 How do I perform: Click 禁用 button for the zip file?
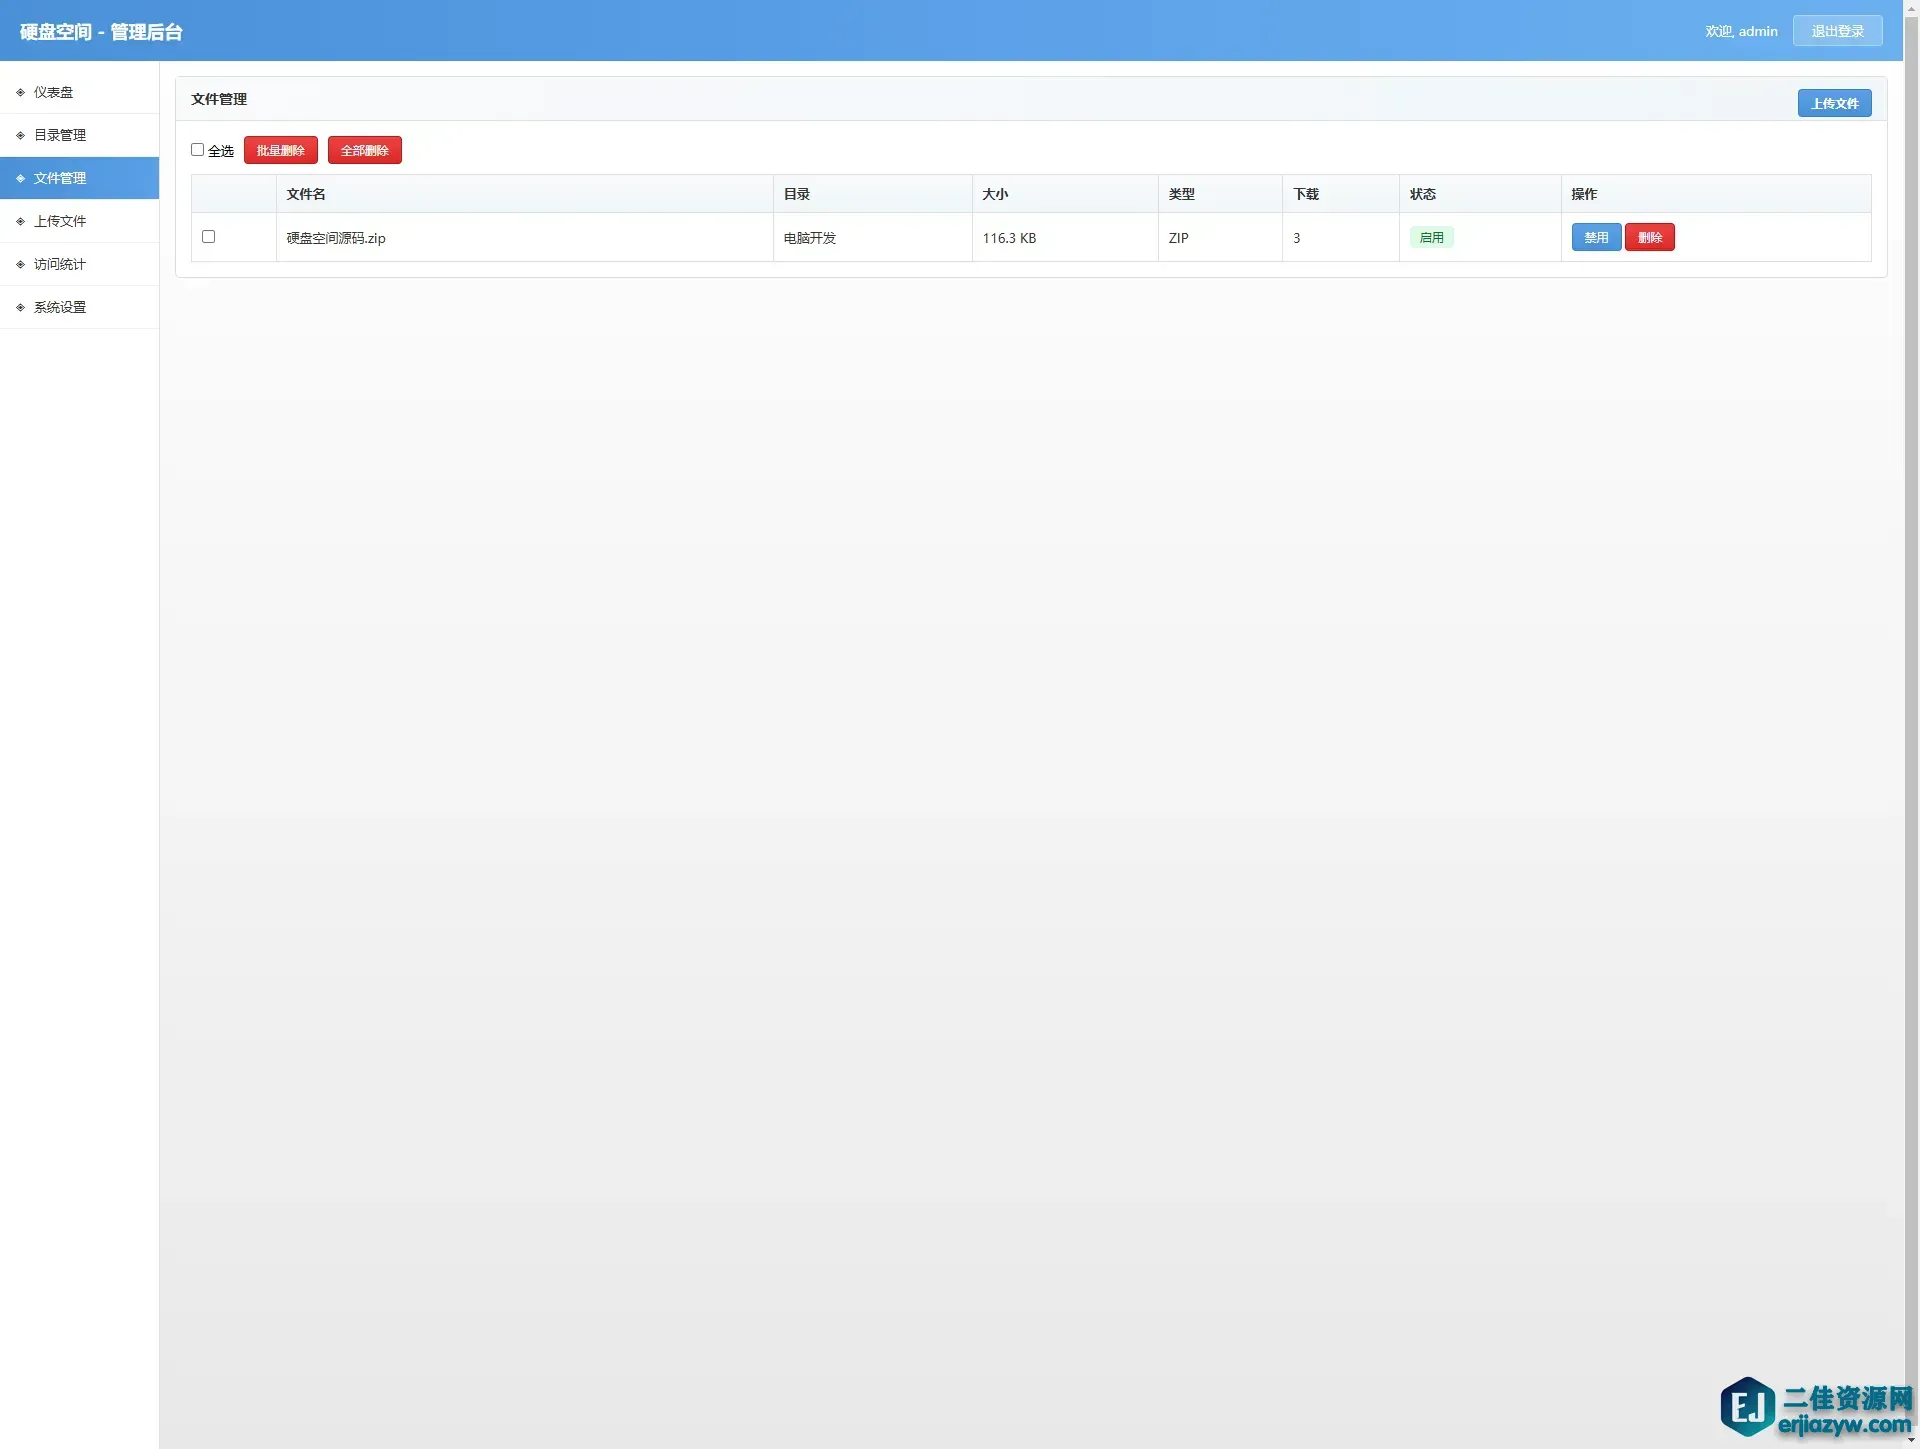[x=1596, y=237]
